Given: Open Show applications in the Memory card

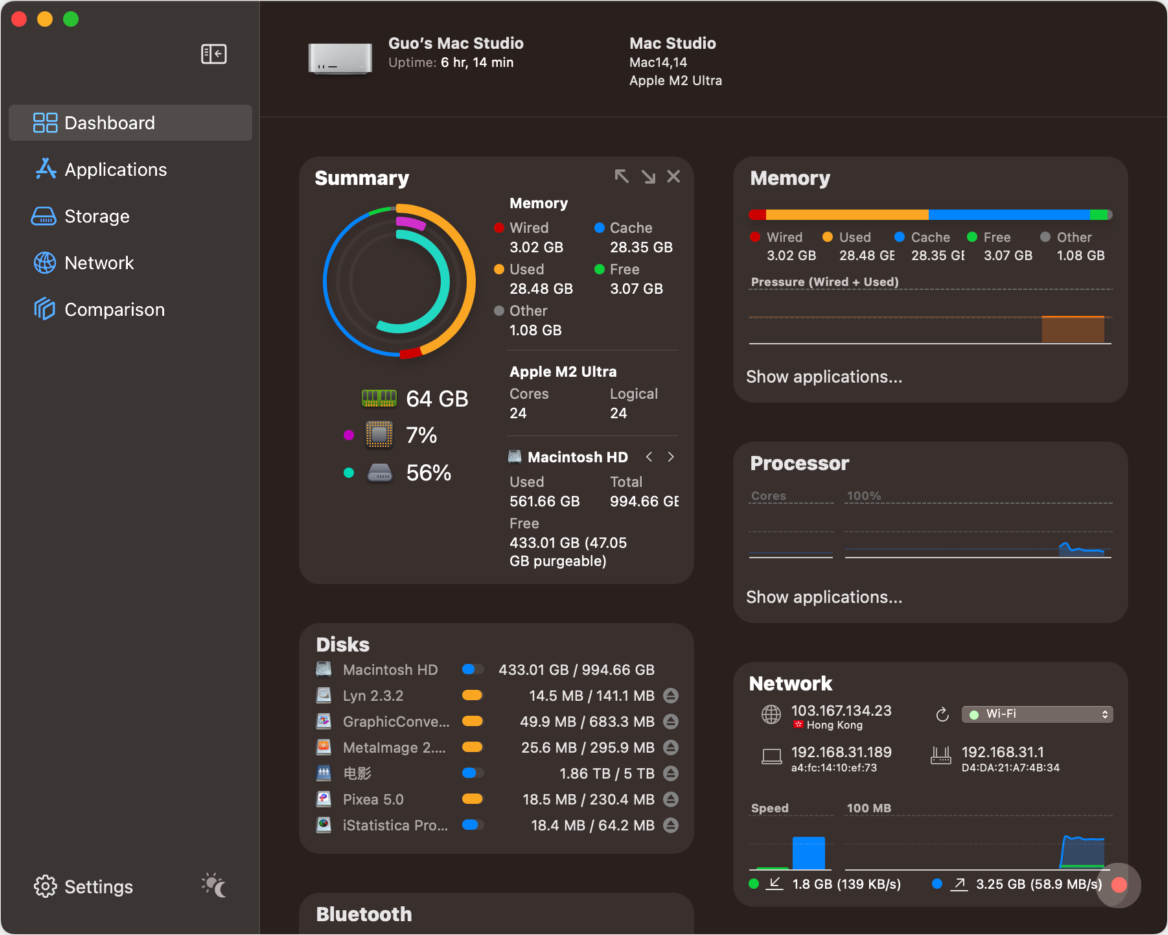Looking at the screenshot, I should [x=824, y=377].
